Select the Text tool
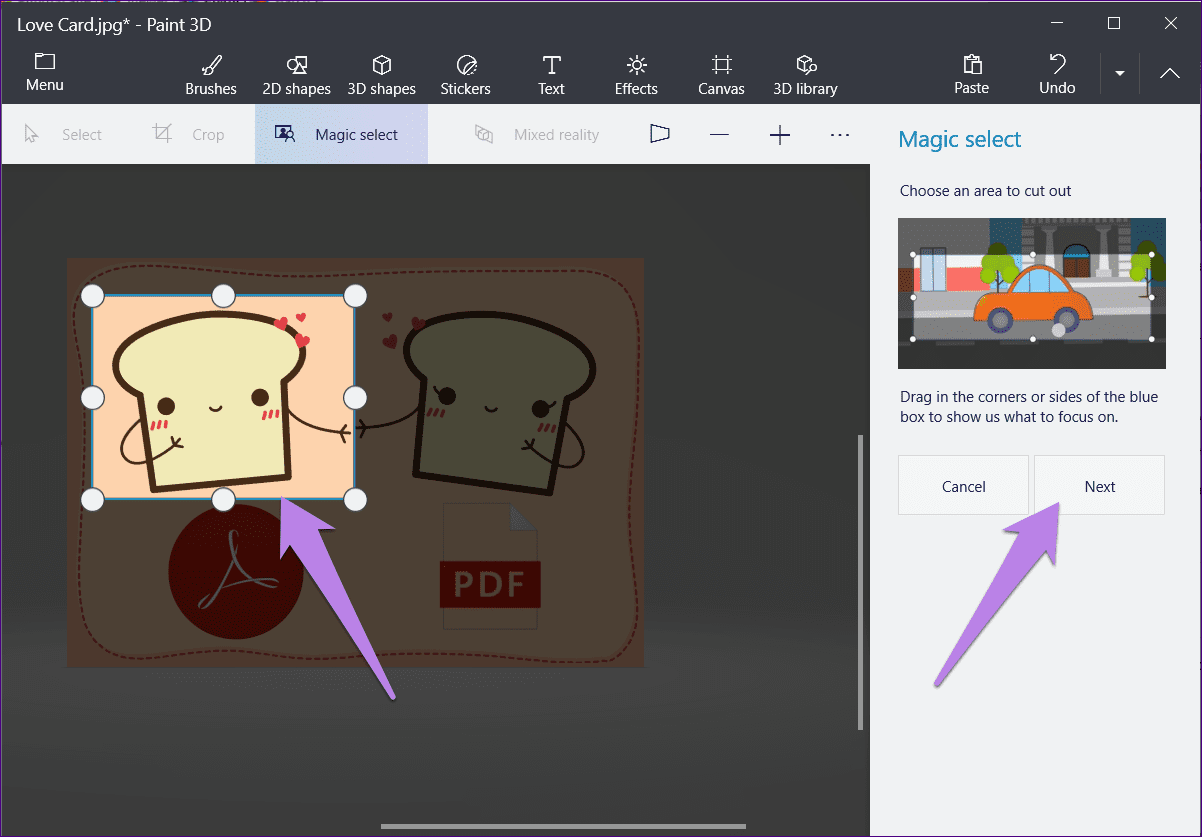Viewport: 1202px width, 837px height. 551,75
